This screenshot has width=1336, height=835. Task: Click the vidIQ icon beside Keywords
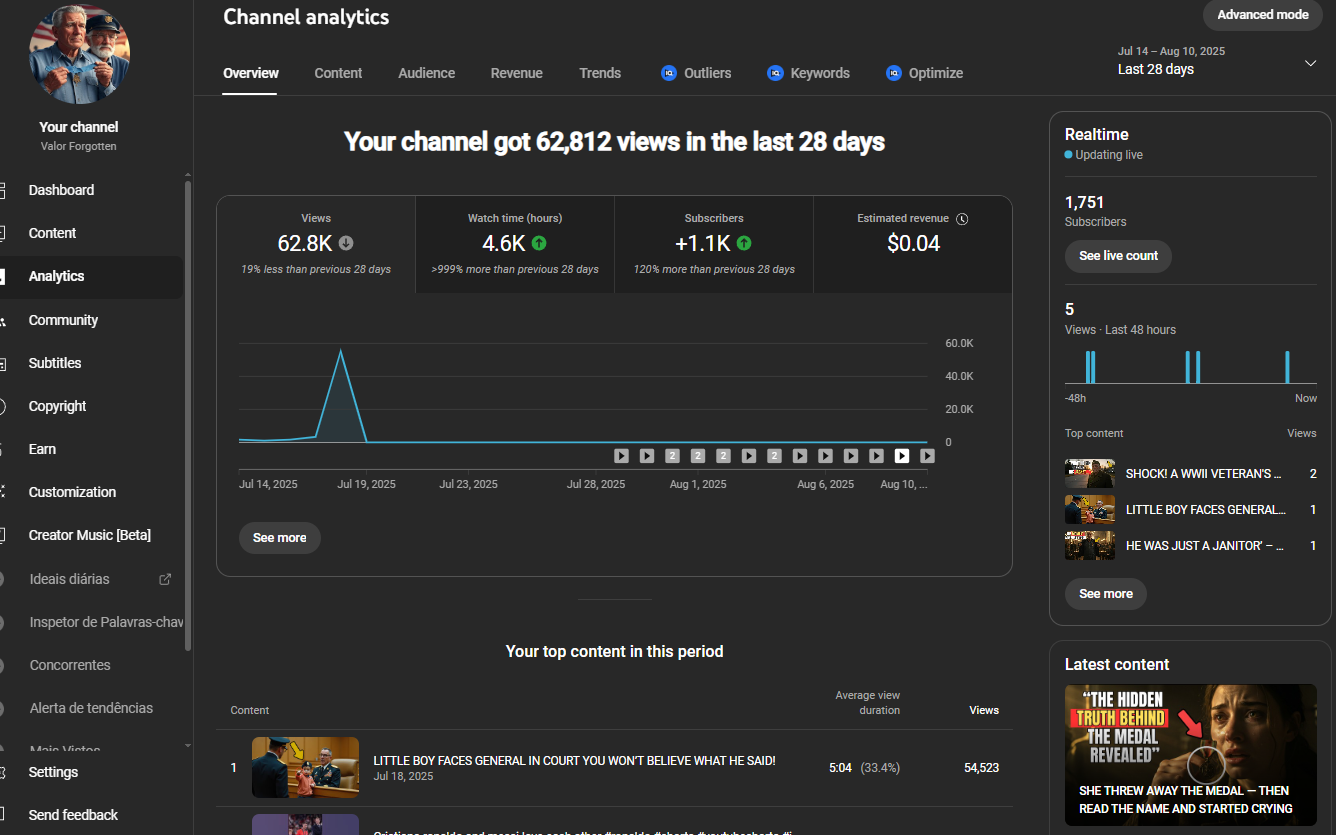click(775, 73)
